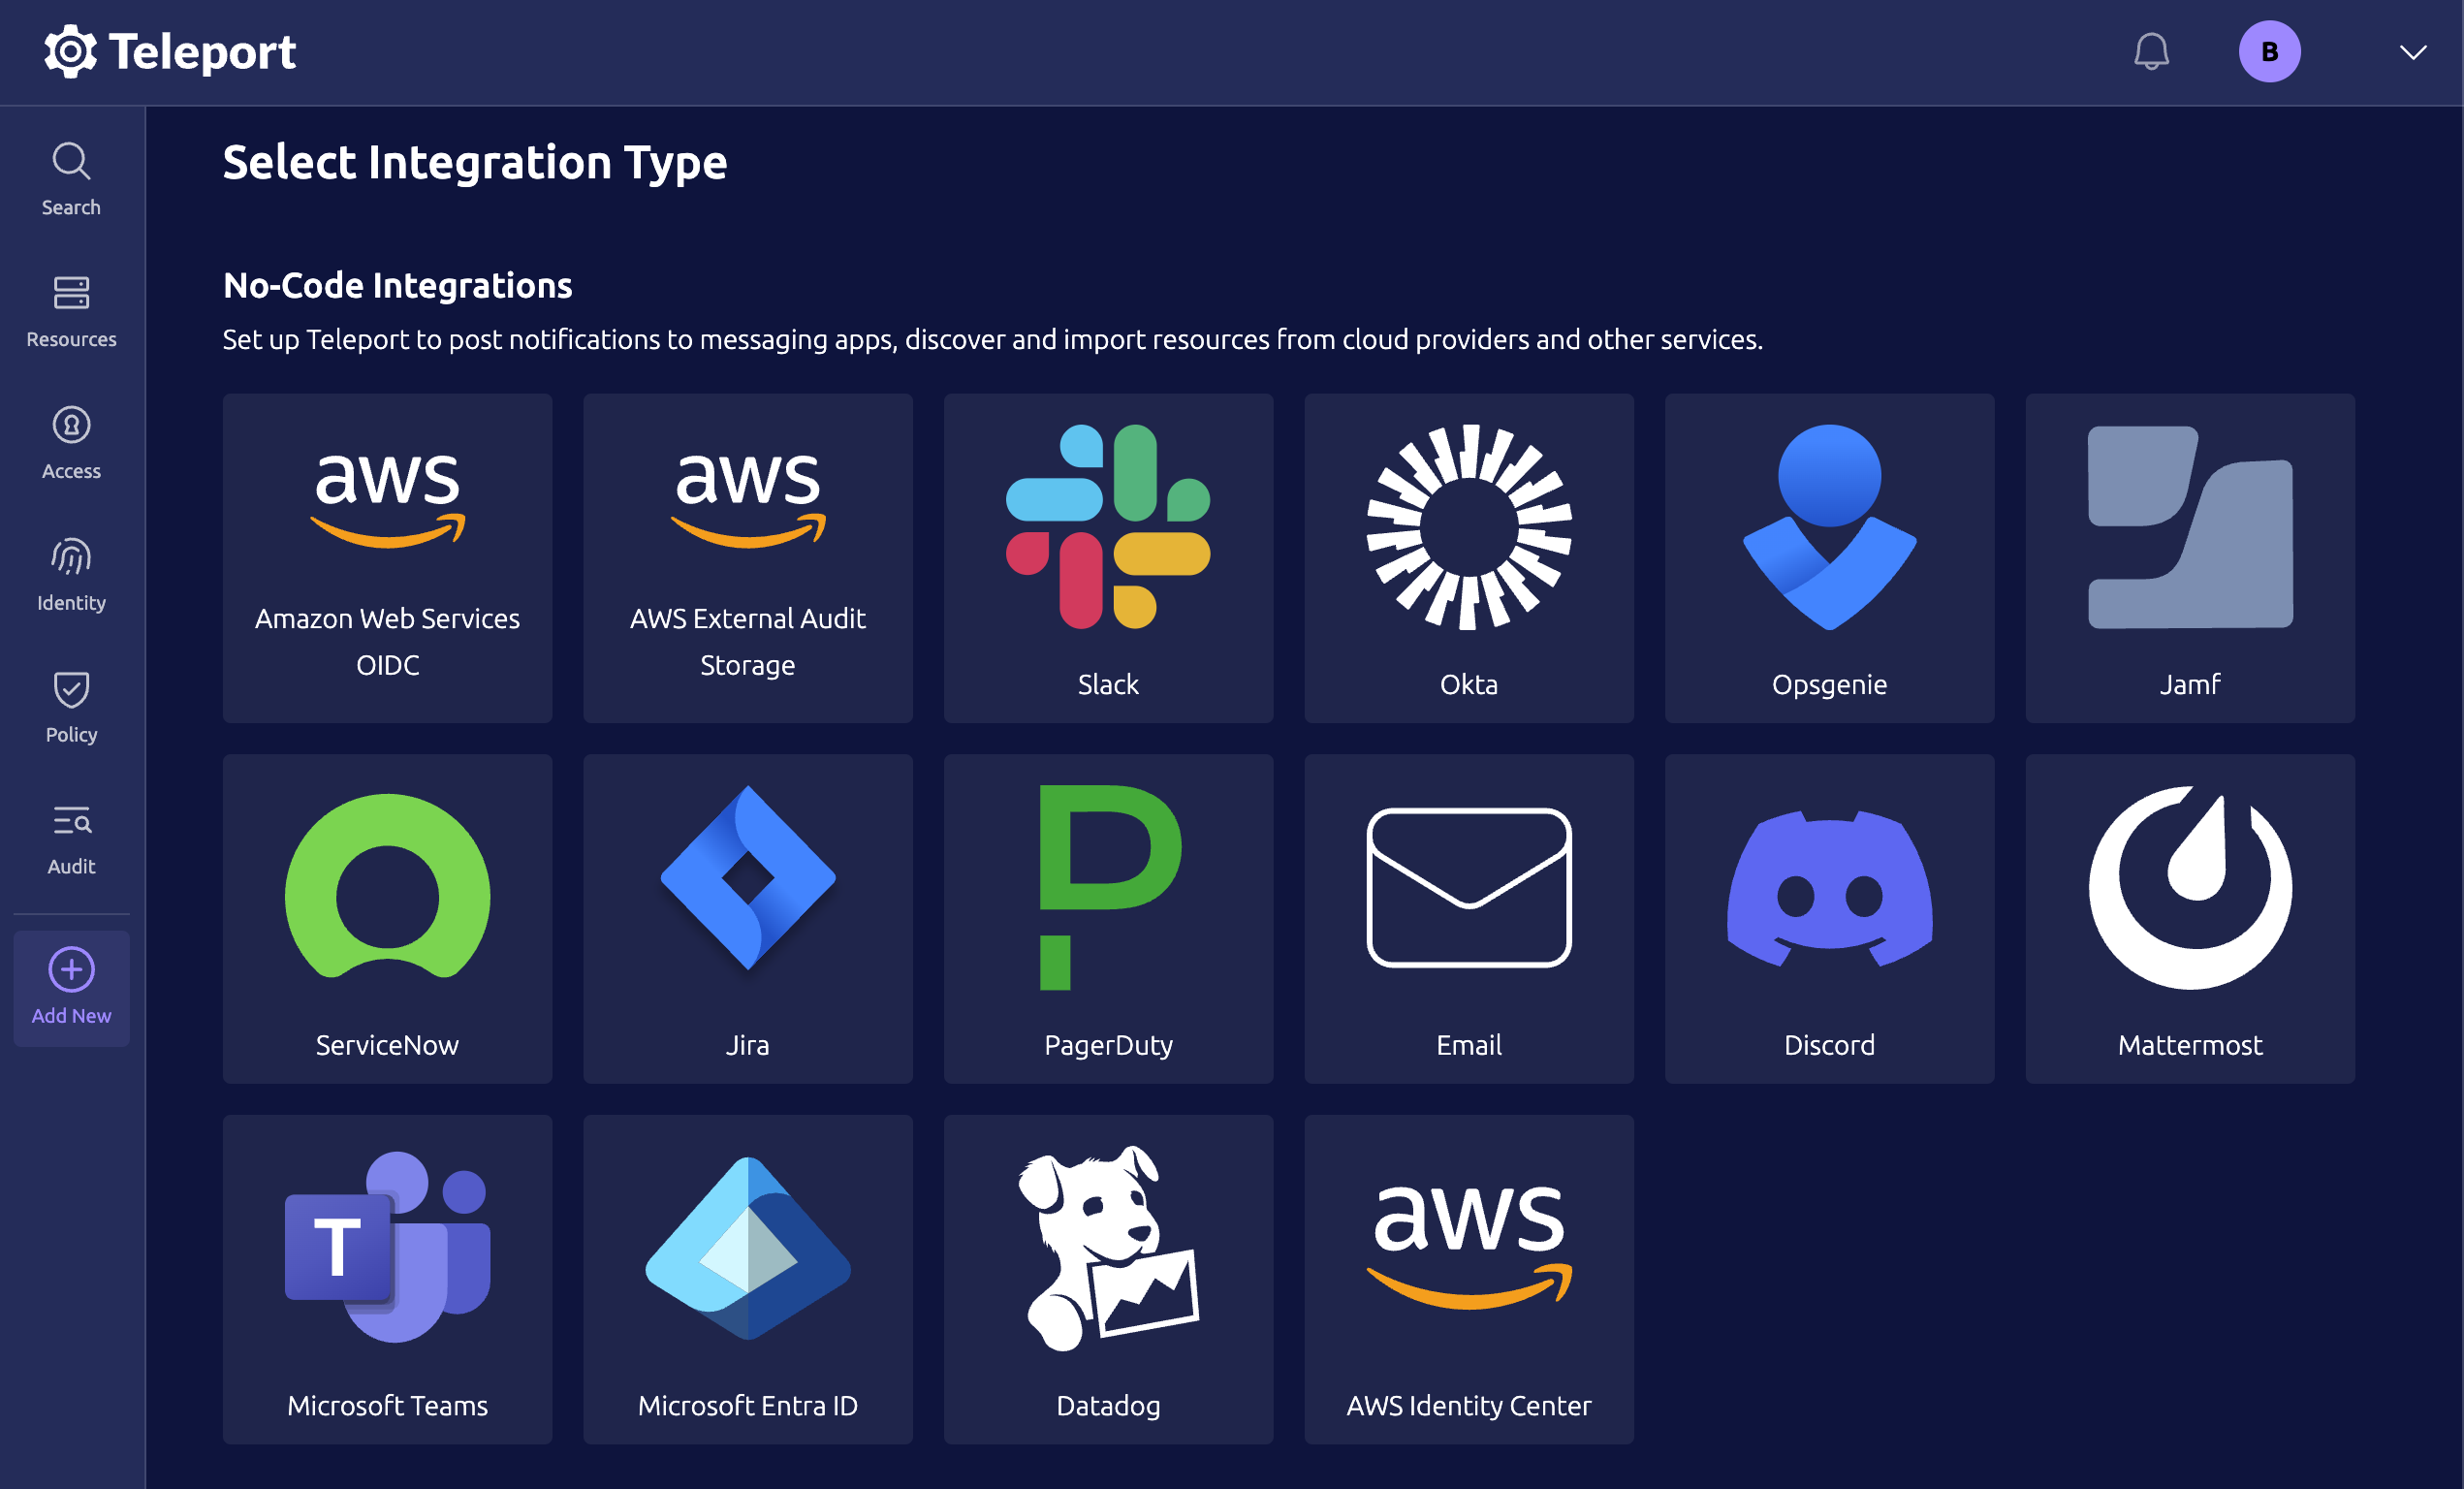2464x1489 pixels.
Task: Open the Policy section in sidebar
Action: (72, 706)
